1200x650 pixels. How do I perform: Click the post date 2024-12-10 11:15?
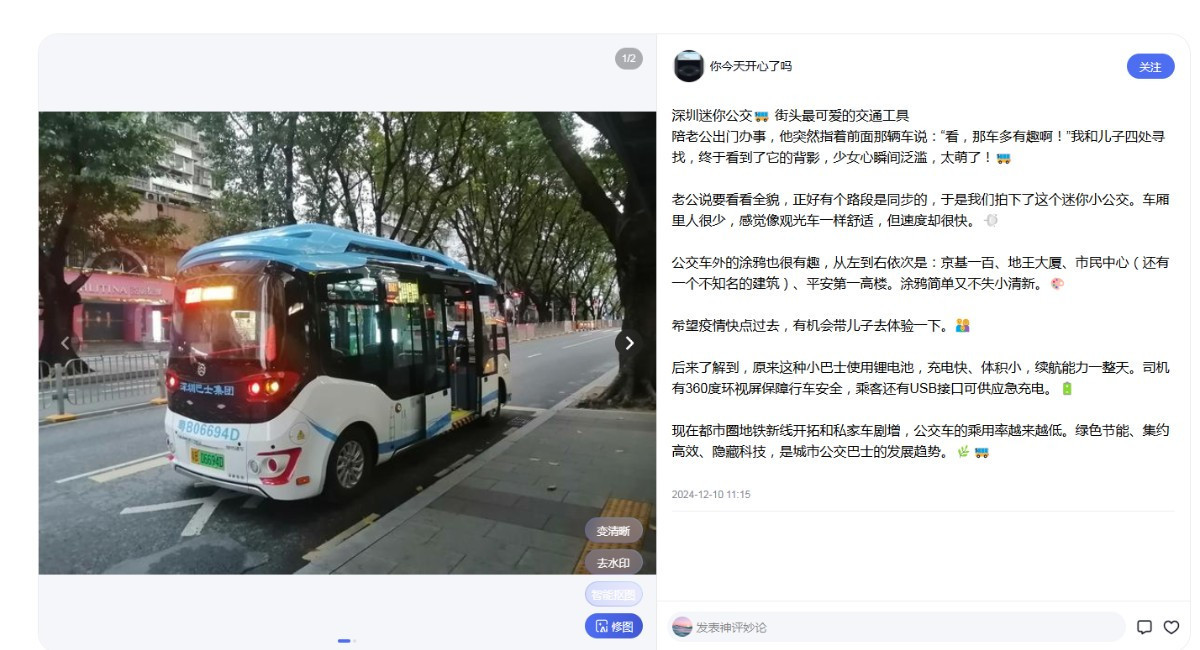click(x=711, y=494)
